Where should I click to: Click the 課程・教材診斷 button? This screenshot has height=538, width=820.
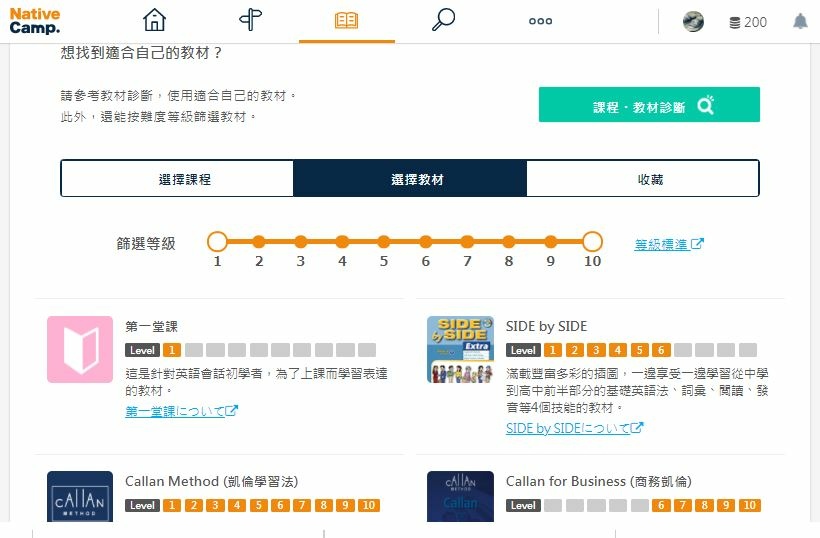point(649,105)
